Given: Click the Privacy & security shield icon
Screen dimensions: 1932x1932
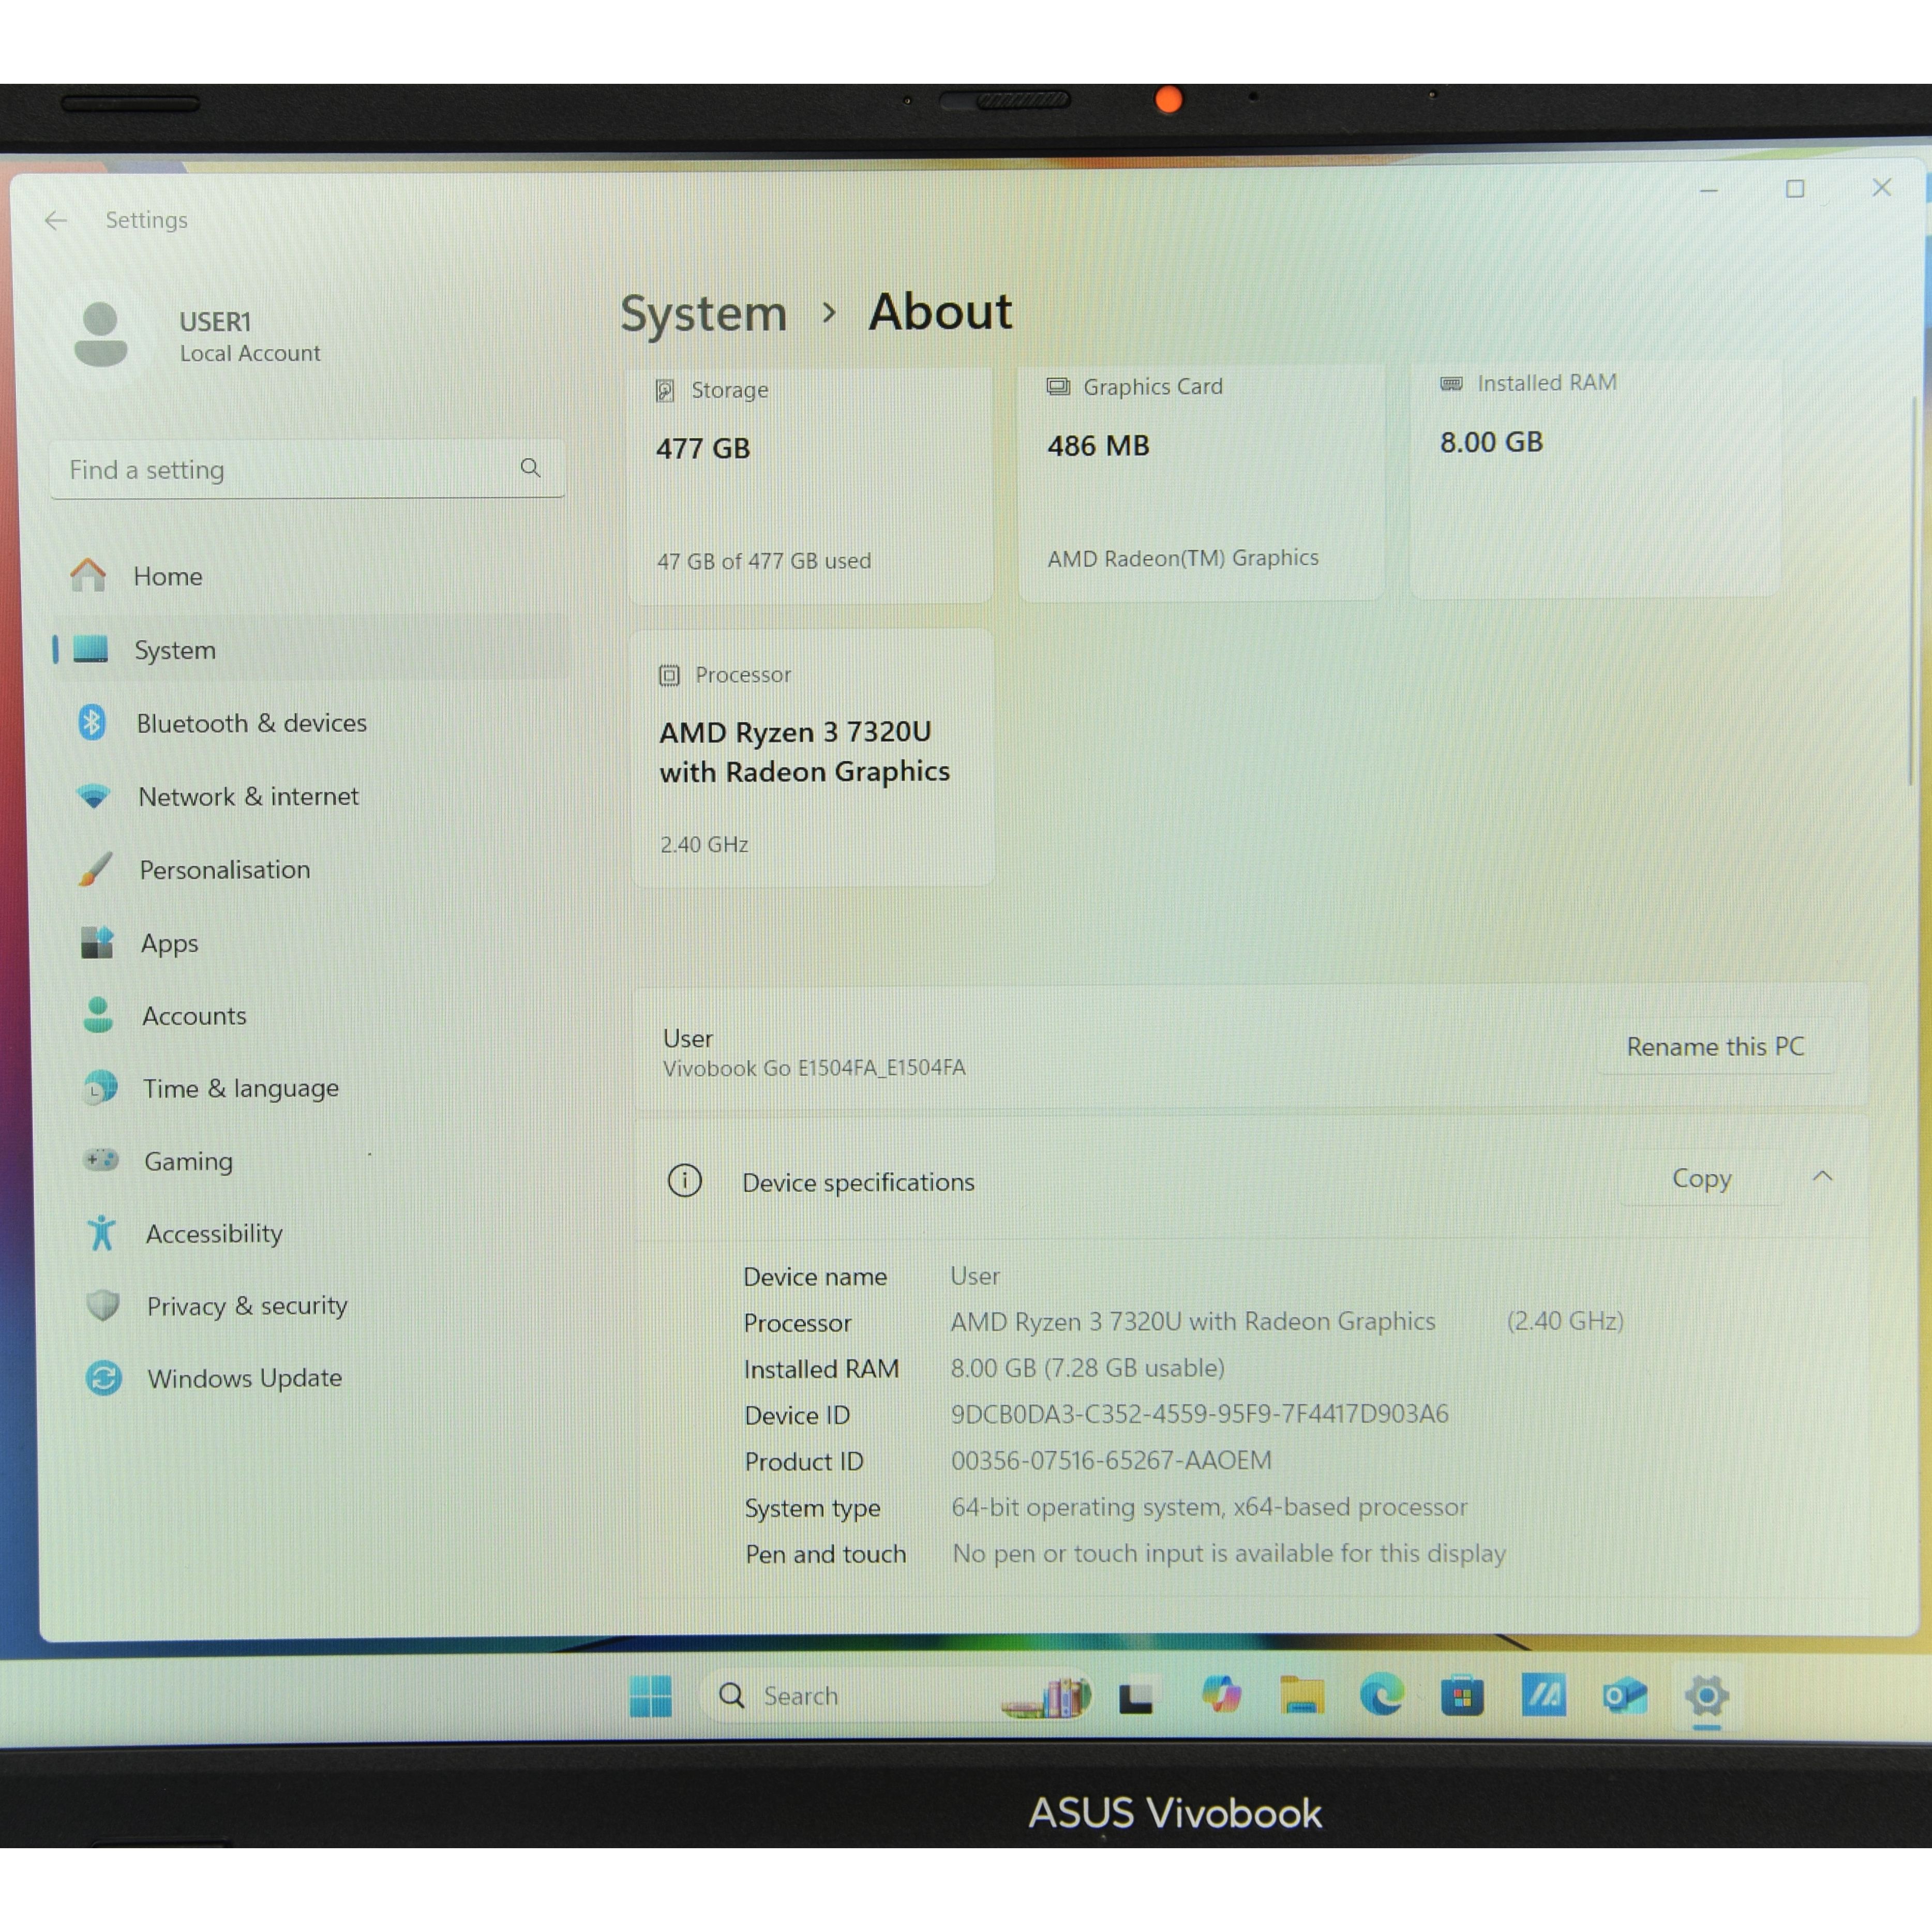Looking at the screenshot, I should [x=103, y=1305].
